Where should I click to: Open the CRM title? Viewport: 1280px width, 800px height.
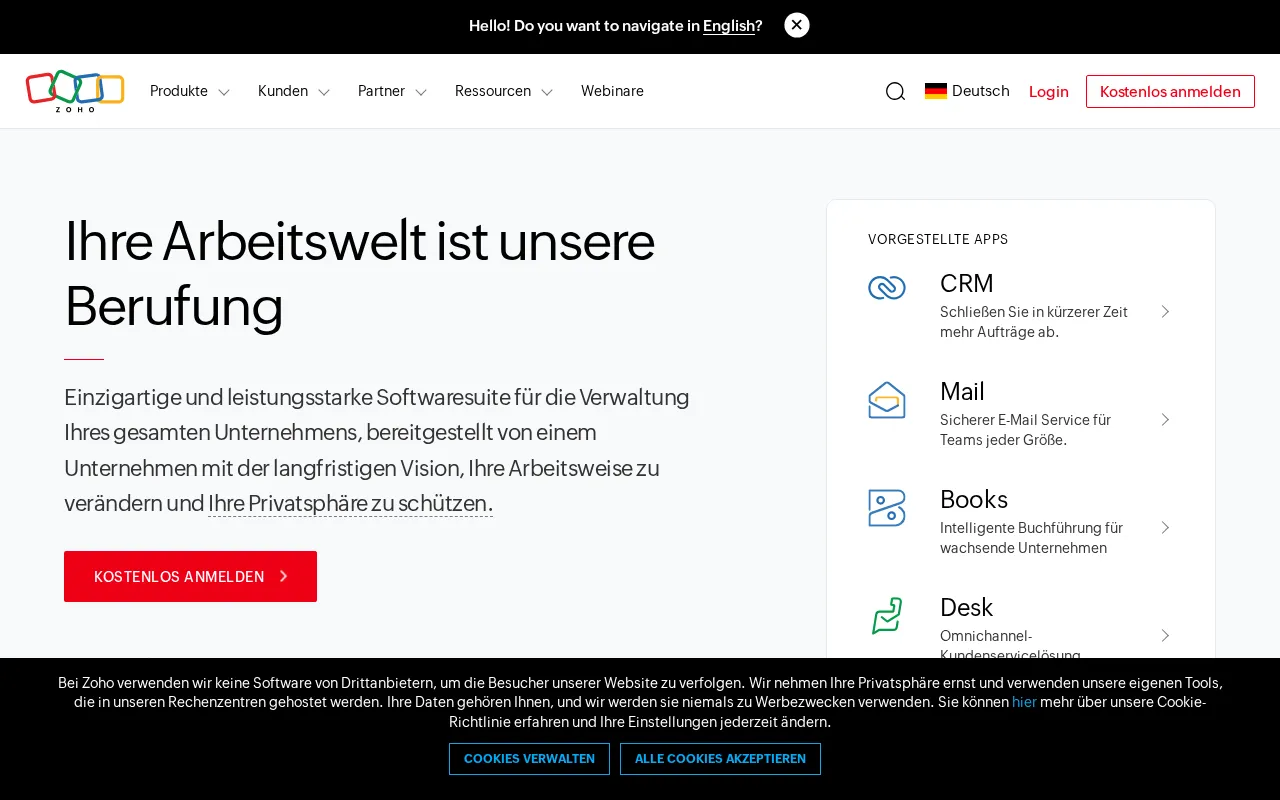[x=967, y=283]
